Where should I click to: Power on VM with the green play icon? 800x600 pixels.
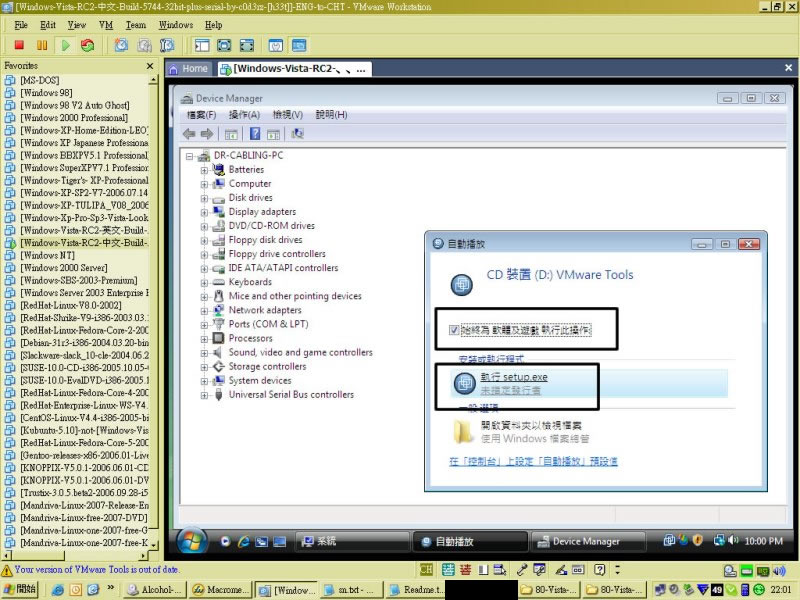(65, 45)
